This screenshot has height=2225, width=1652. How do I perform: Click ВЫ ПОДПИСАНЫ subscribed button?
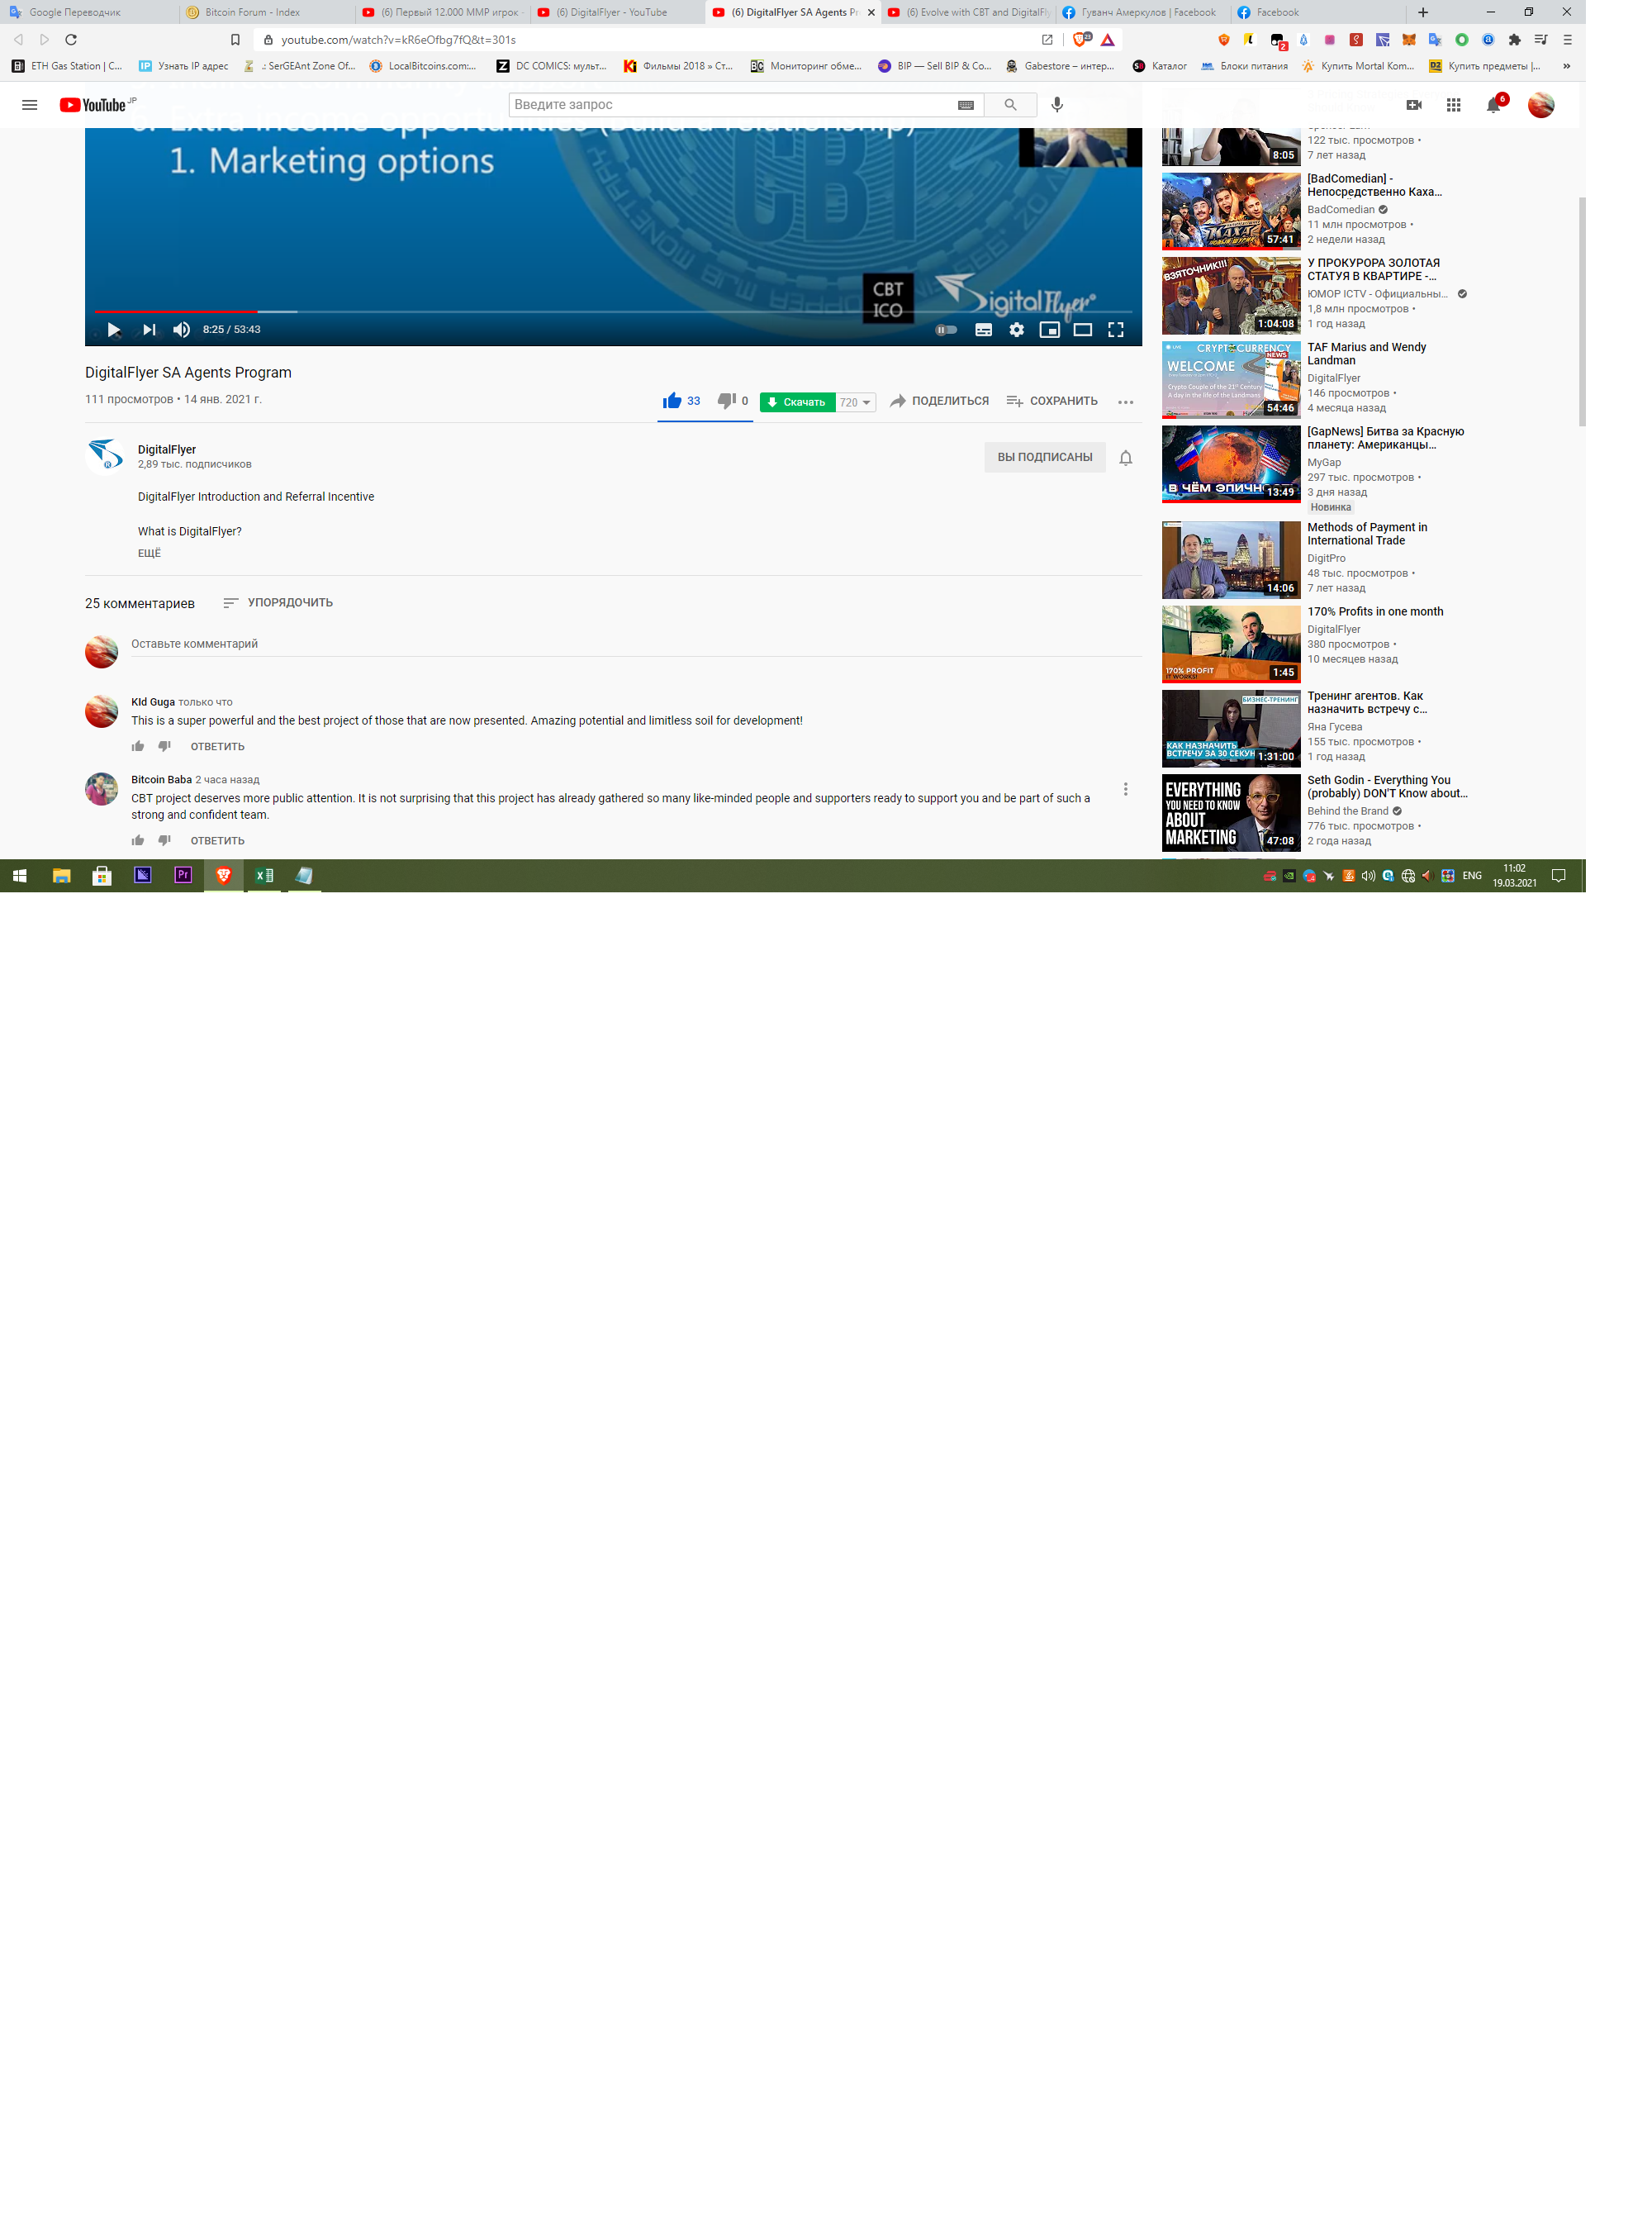click(x=1045, y=457)
